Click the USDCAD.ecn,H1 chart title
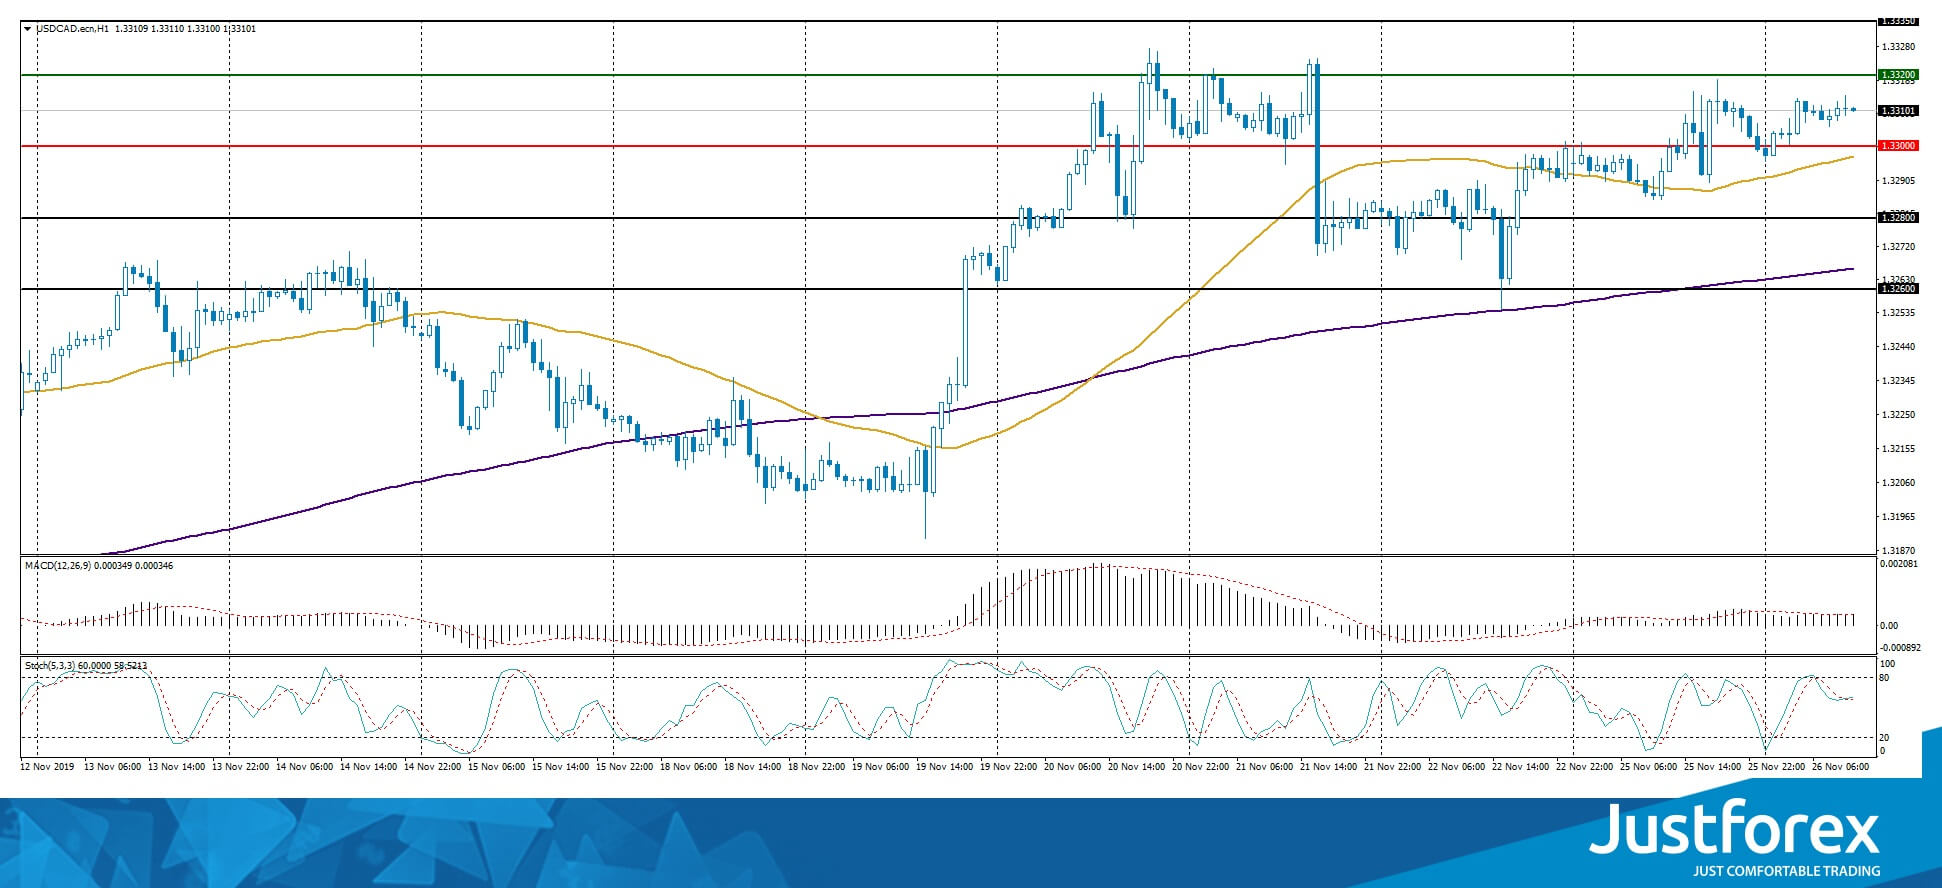 72,29
